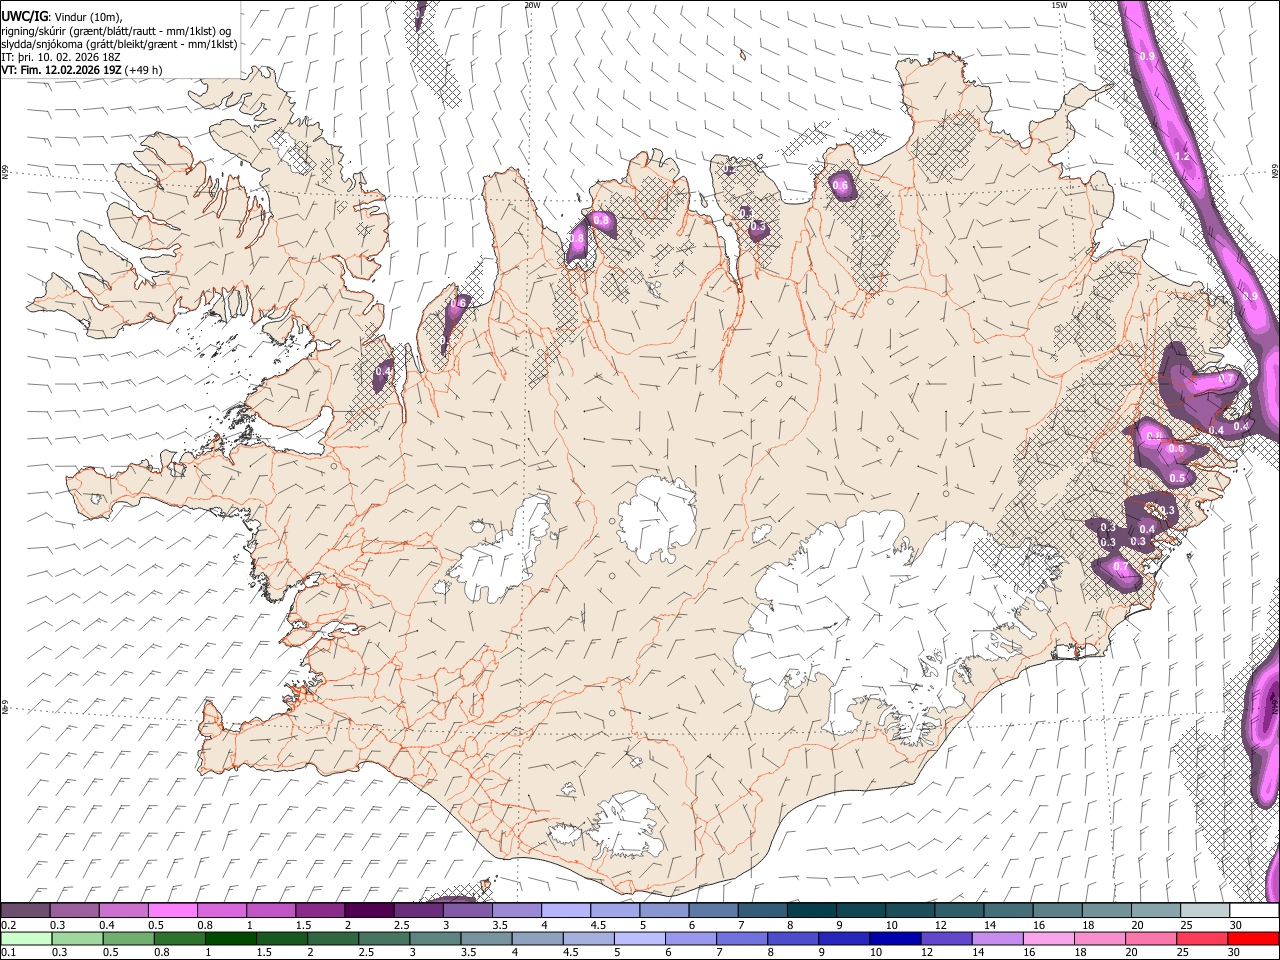1280x960 pixels.
Task: Click the 'rigning/skúrir' legend description line
Action: click(x=116, y=31)
